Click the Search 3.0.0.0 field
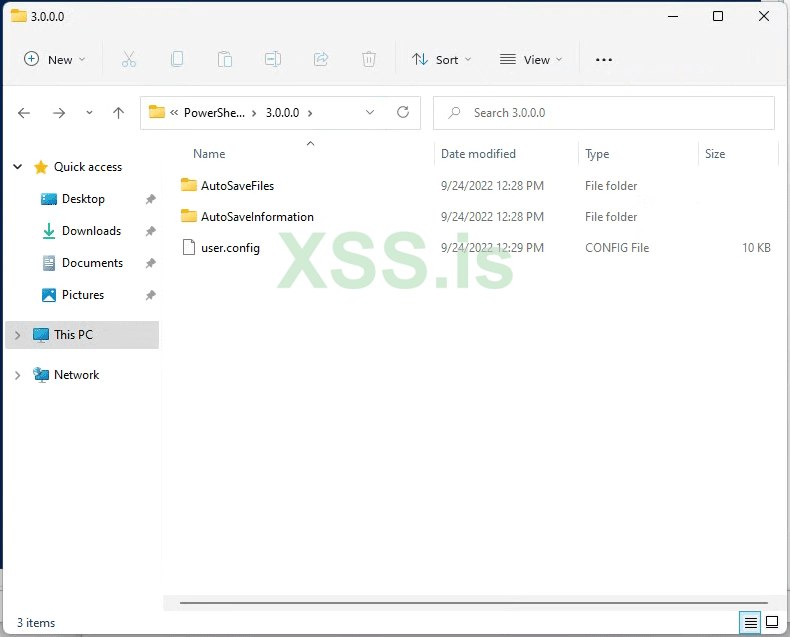 click(604, 113)
